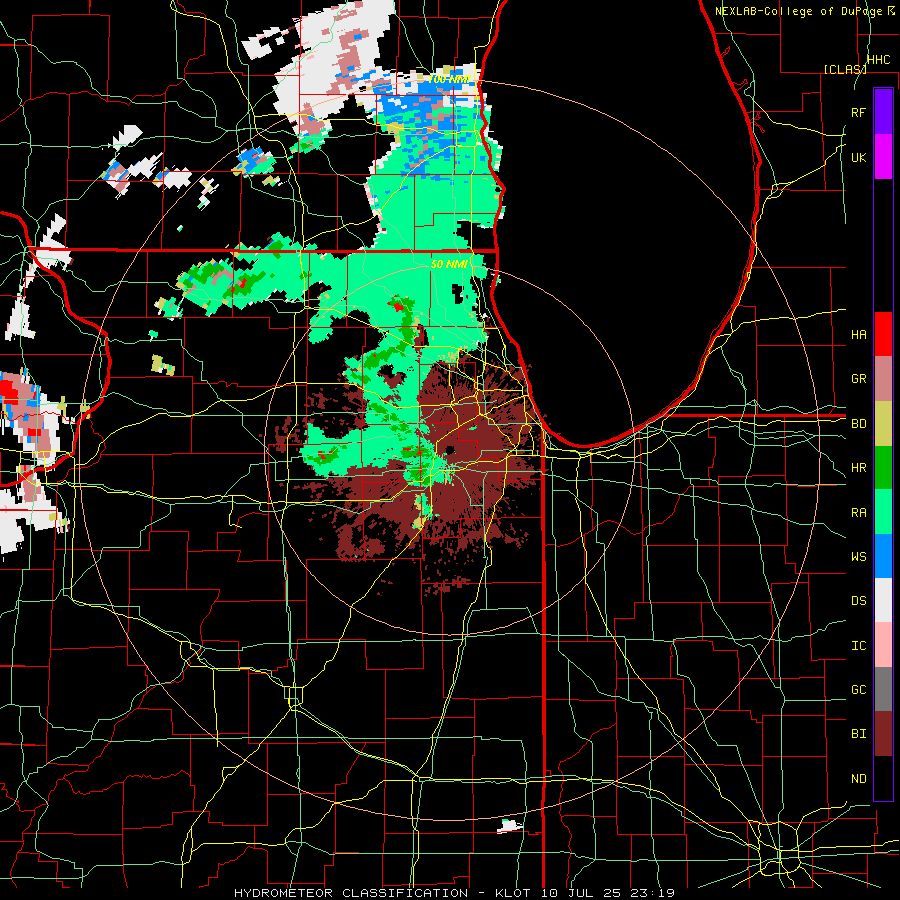
Task: Click the 'BD' legend label
Action: coord(859,424)
